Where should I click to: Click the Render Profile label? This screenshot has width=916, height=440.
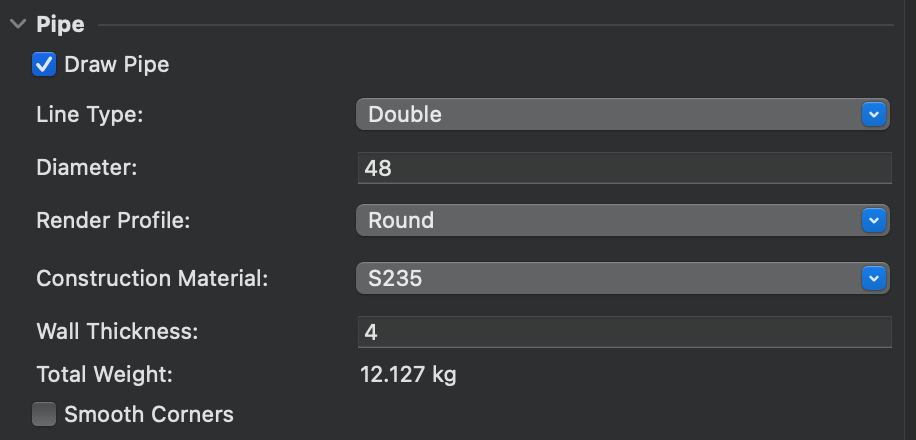(x=113, y=220)
